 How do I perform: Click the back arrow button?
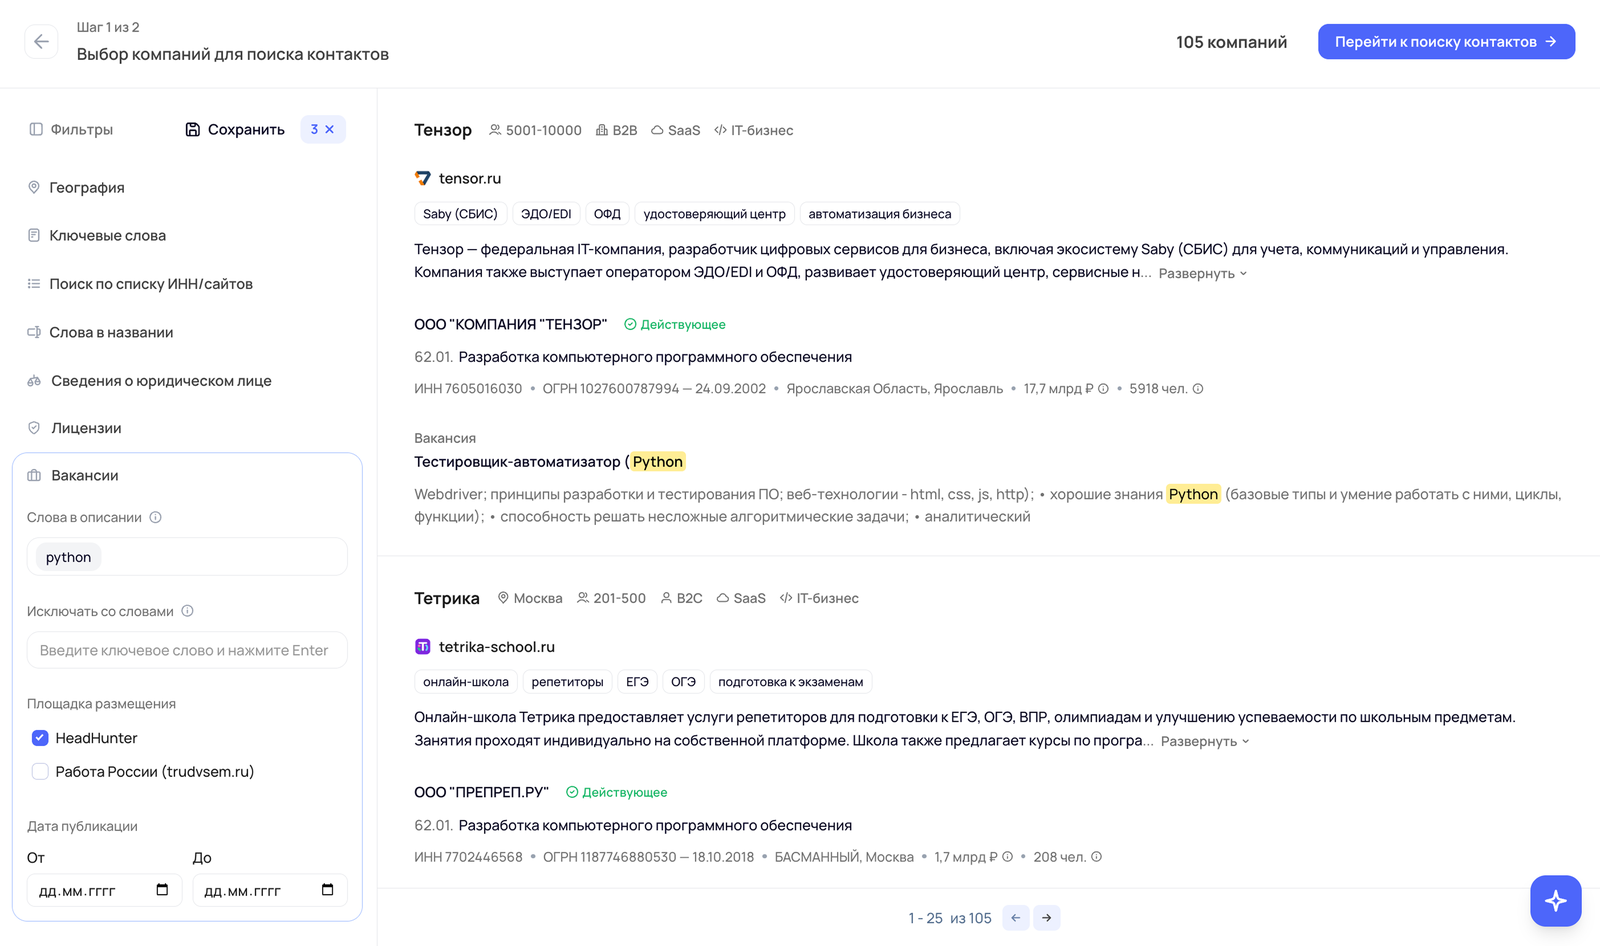(41, 41)
